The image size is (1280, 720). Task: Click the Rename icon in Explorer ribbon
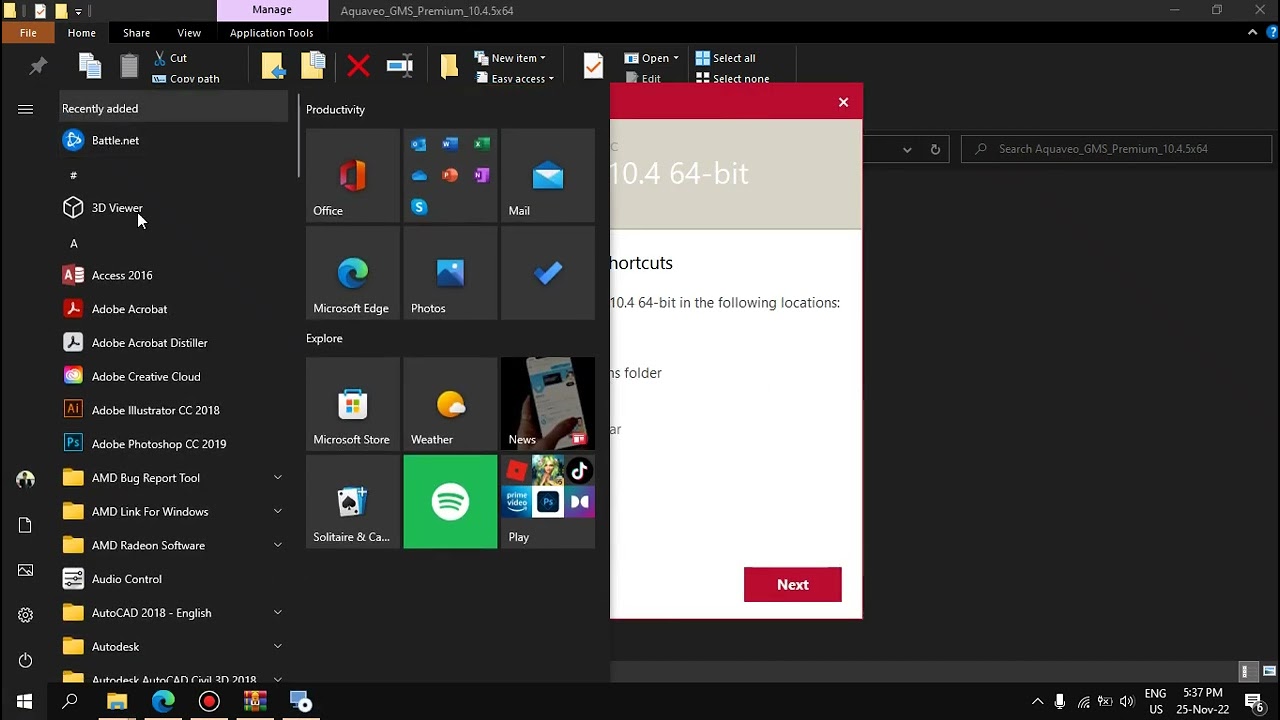(400, 66)
